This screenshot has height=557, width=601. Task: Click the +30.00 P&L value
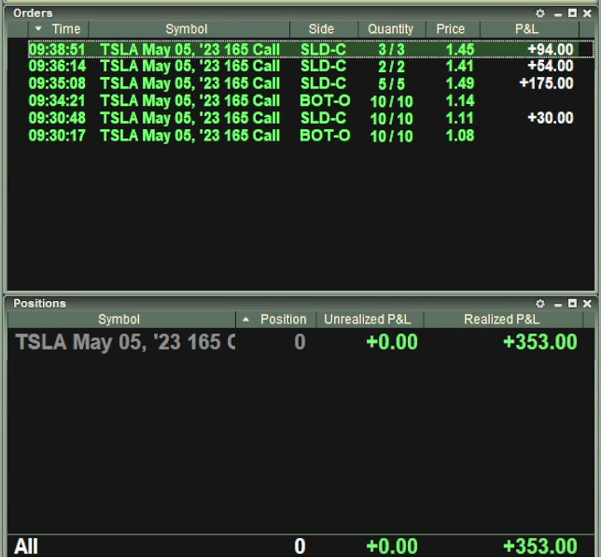click(550, 118)
